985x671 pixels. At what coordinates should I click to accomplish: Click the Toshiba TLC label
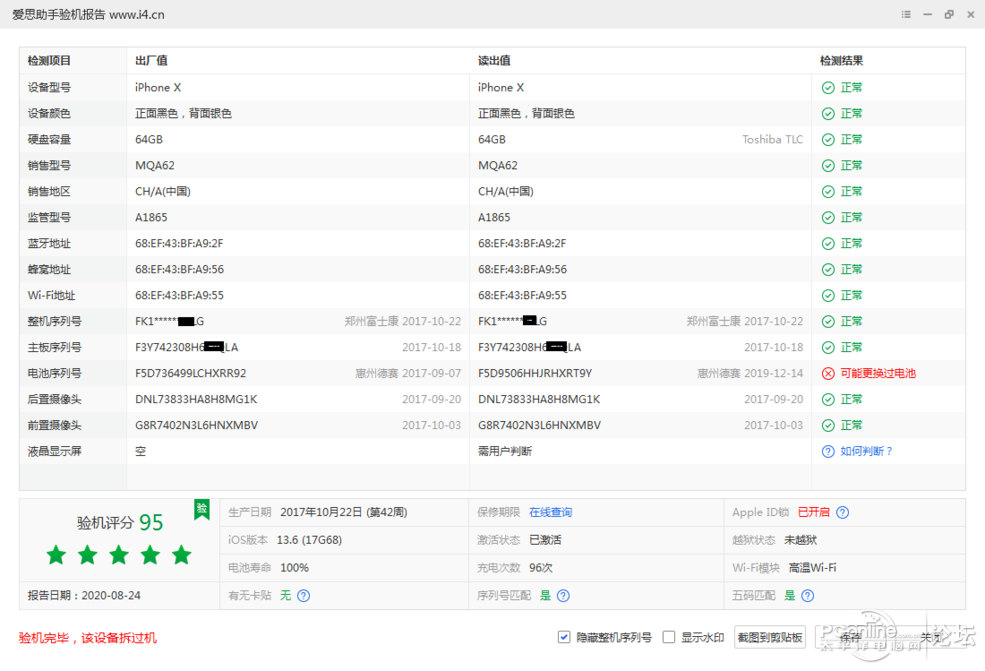pos(772,139)
